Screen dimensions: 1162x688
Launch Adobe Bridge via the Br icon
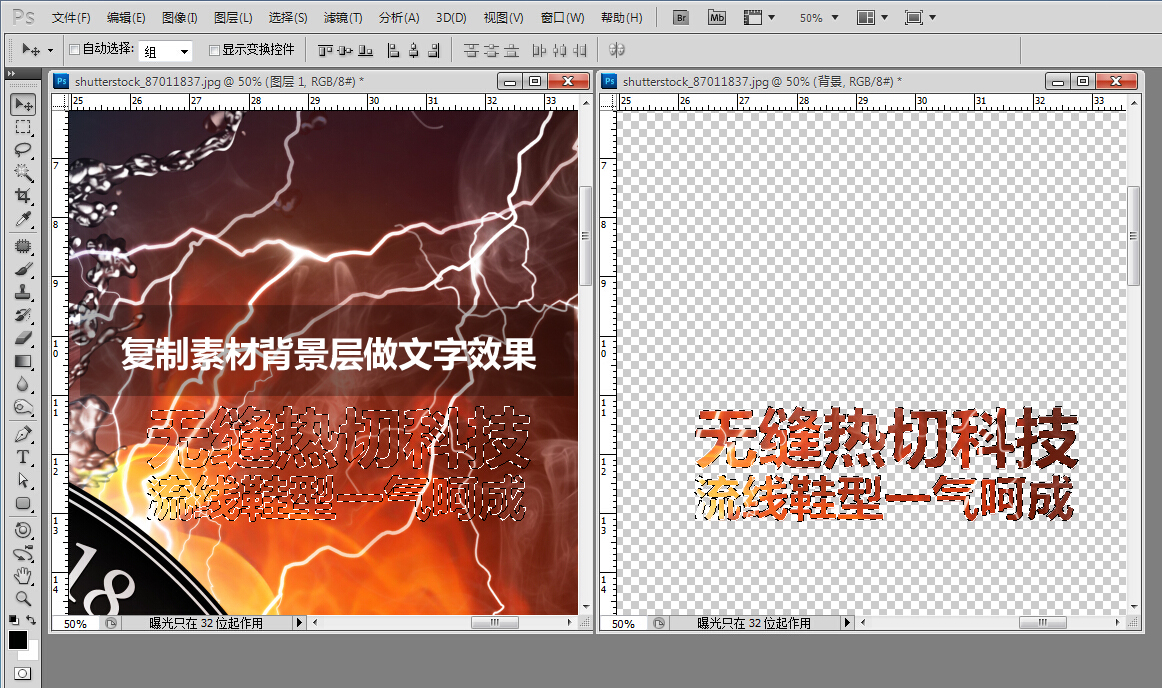[681, 18]
